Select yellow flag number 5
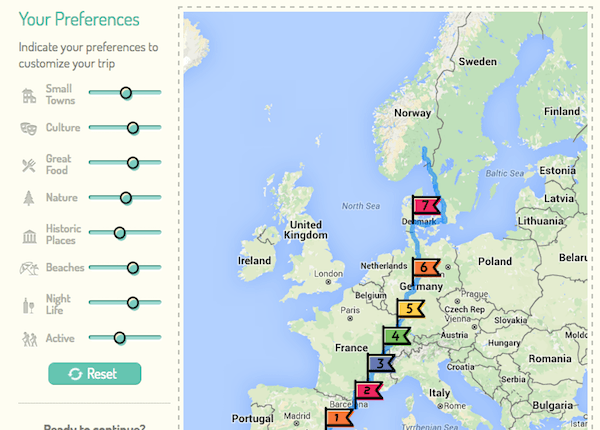This screenshot has height=430, width=600. click(410, 308)
